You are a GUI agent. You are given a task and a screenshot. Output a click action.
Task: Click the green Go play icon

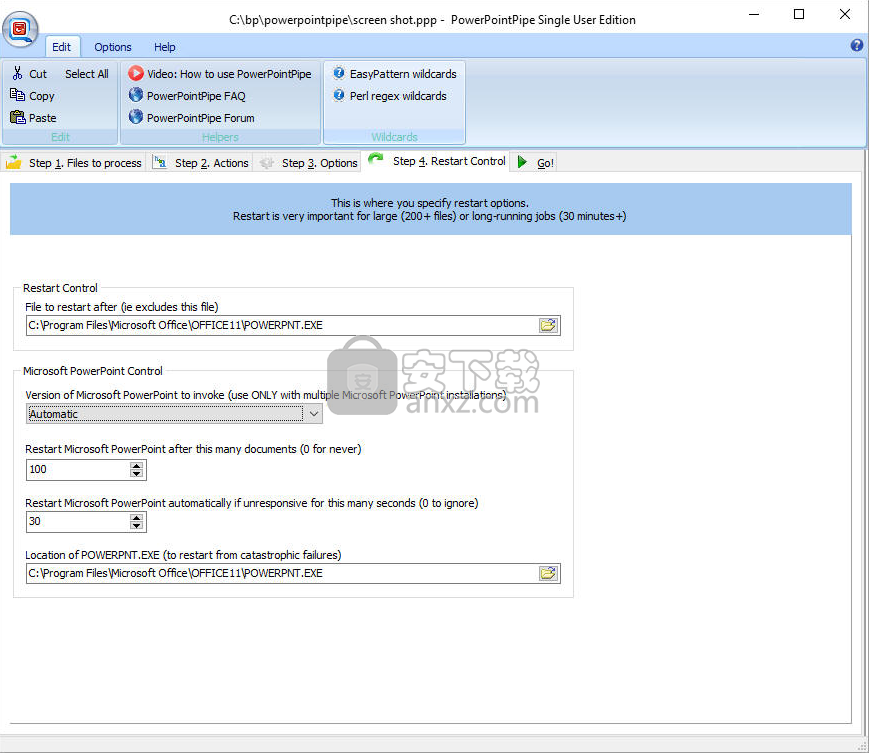point(522,162)
